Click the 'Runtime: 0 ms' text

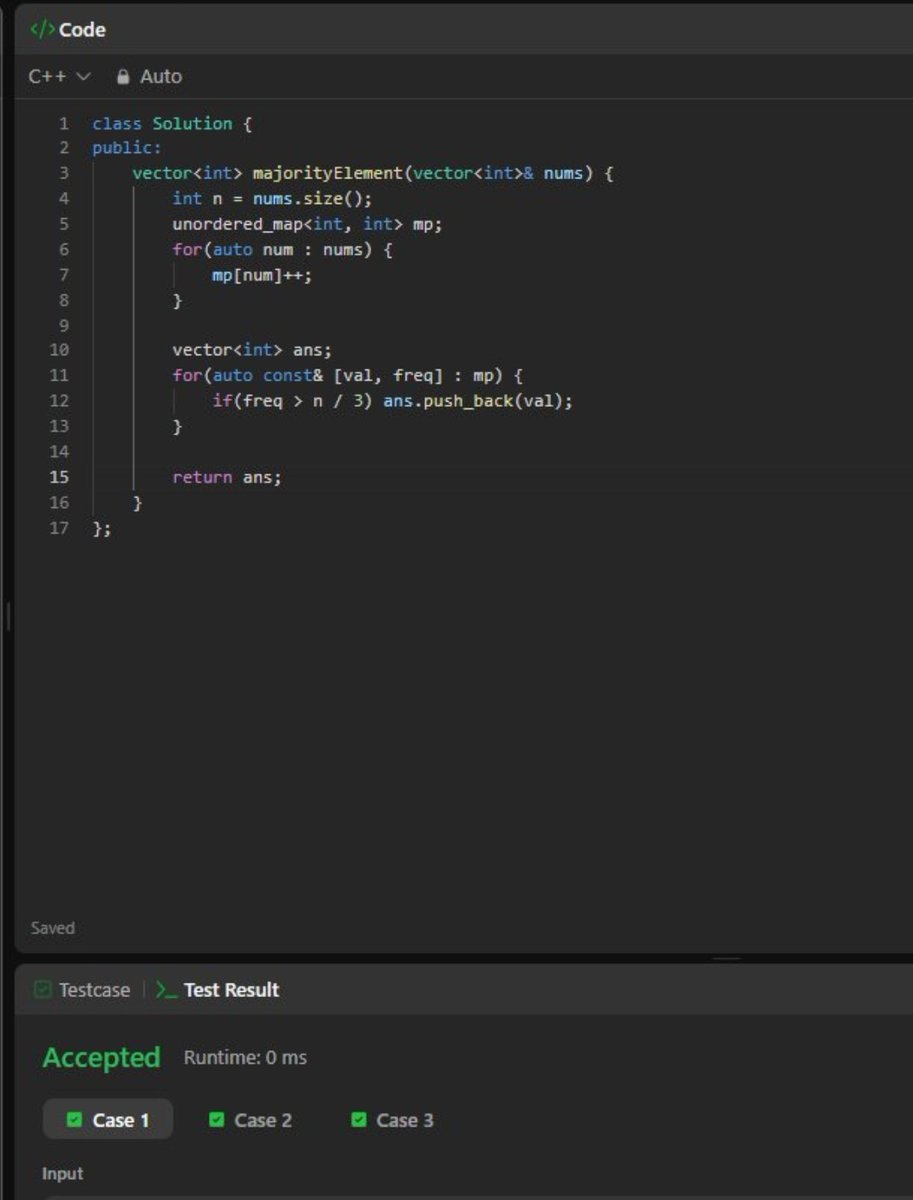click(x=245, y=1058)
